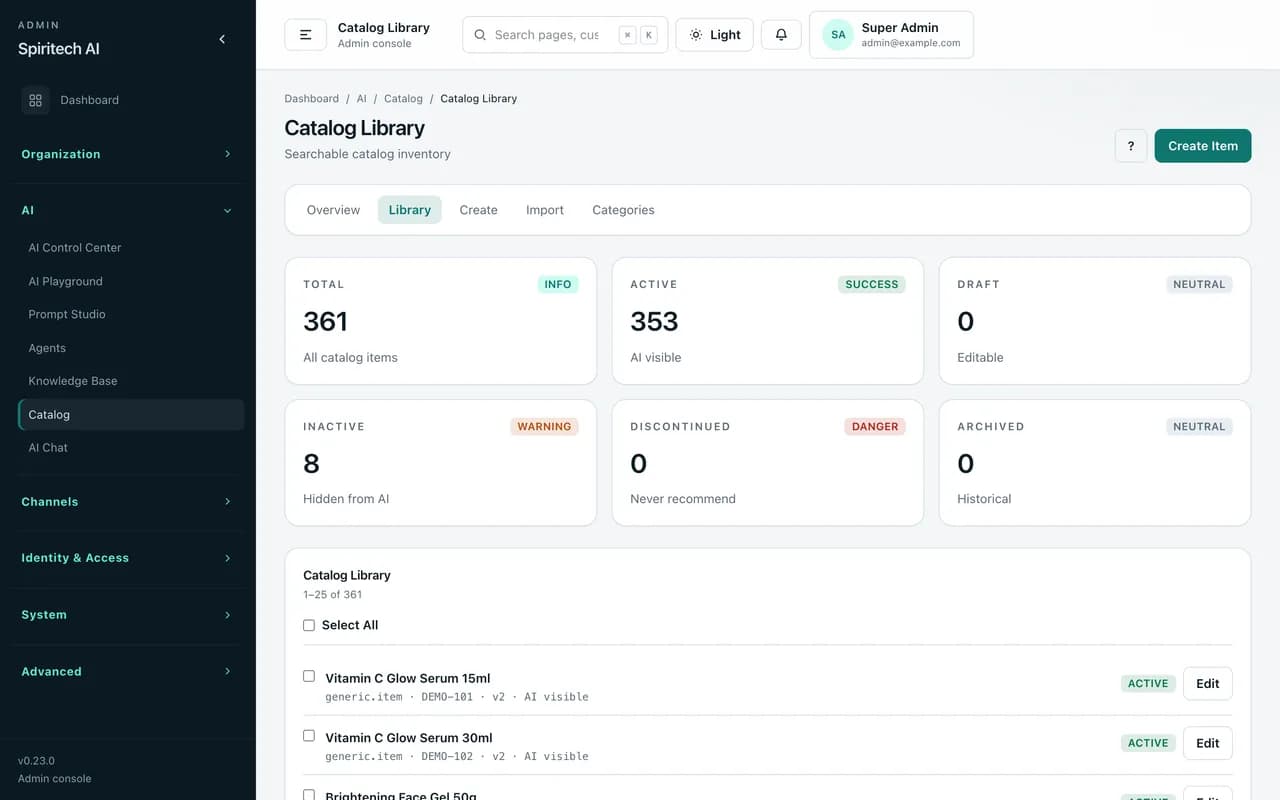Open the Draft stat card

pos(1095,321)
